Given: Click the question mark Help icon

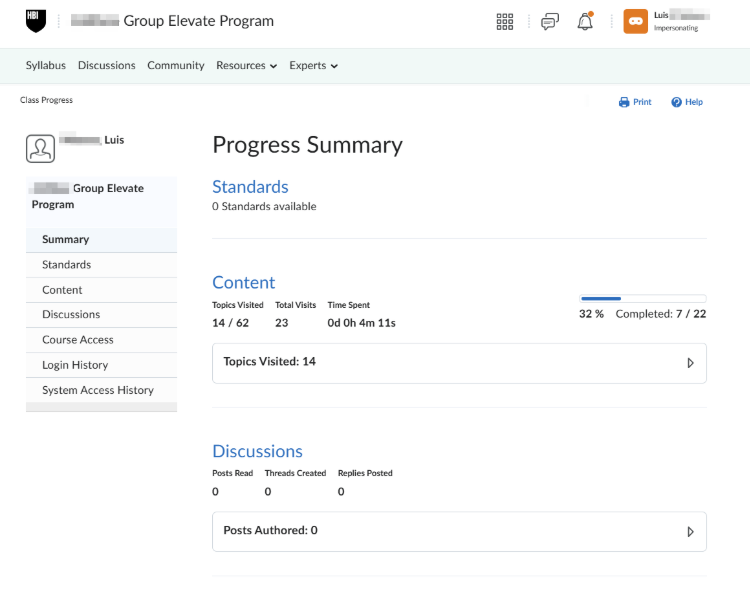Looking at the screenshot, I should (676, 102).
